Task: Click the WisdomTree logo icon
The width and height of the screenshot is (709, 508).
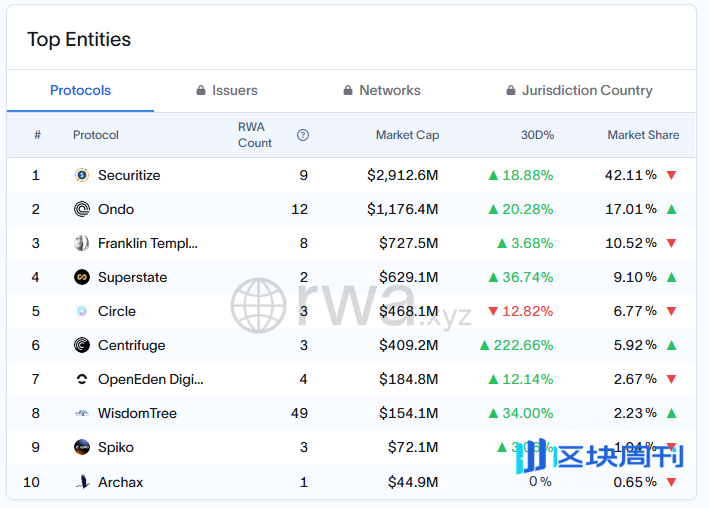Action: click(82, 413)
